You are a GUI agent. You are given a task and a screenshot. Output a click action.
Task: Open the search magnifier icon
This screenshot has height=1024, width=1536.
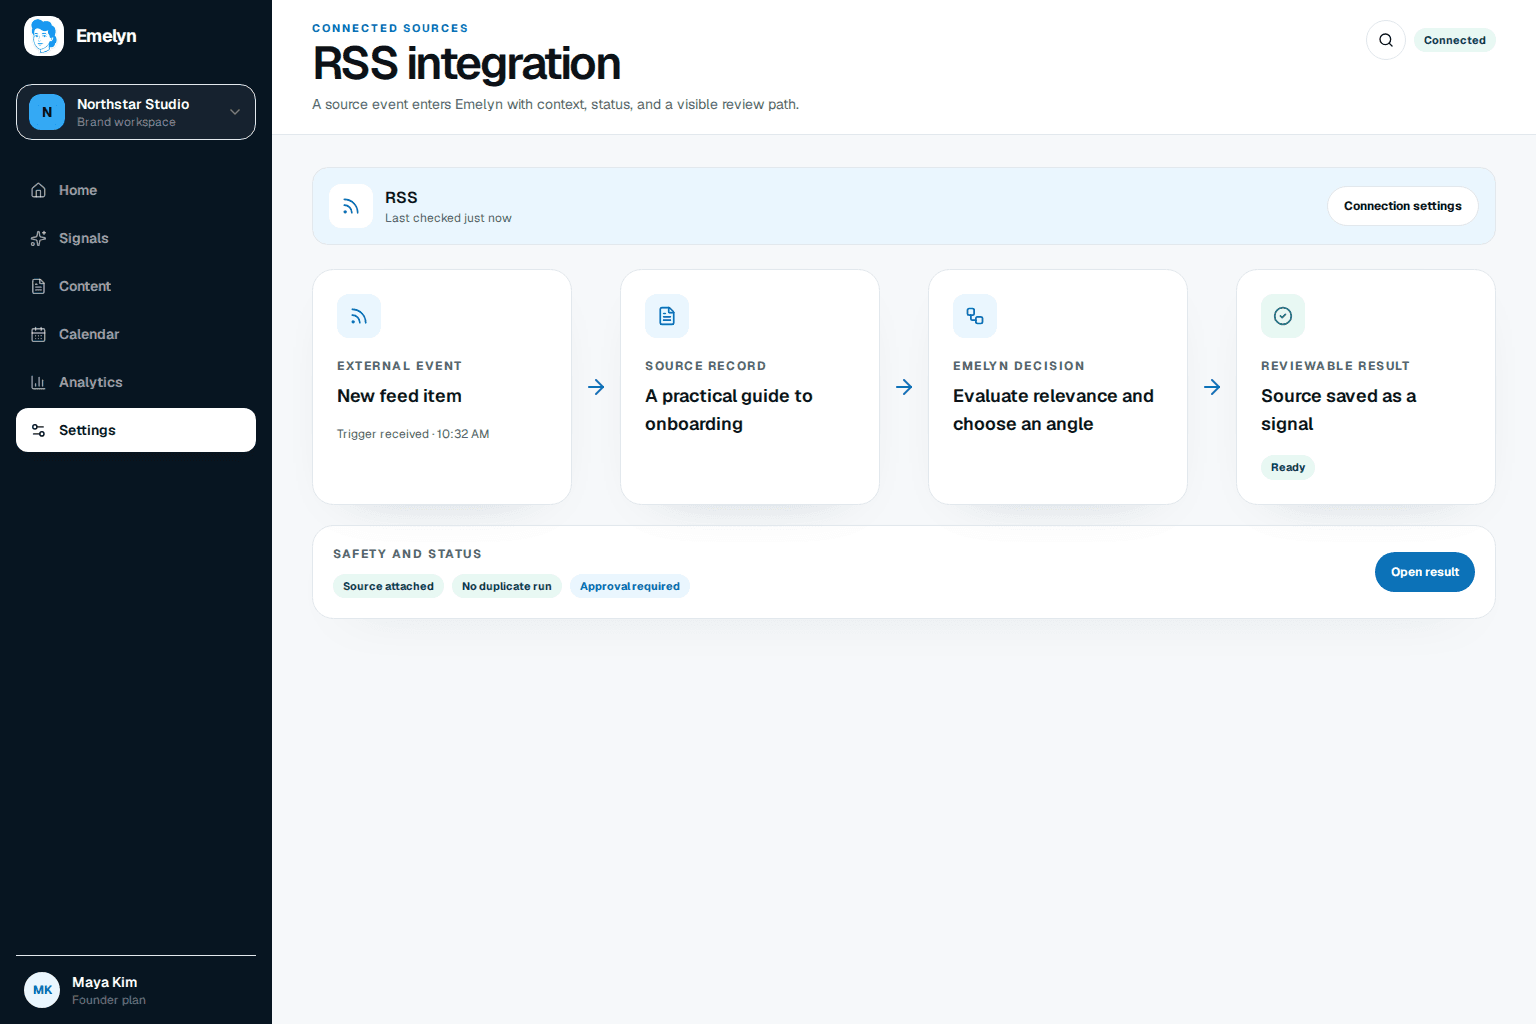(x=1386, y=40)
